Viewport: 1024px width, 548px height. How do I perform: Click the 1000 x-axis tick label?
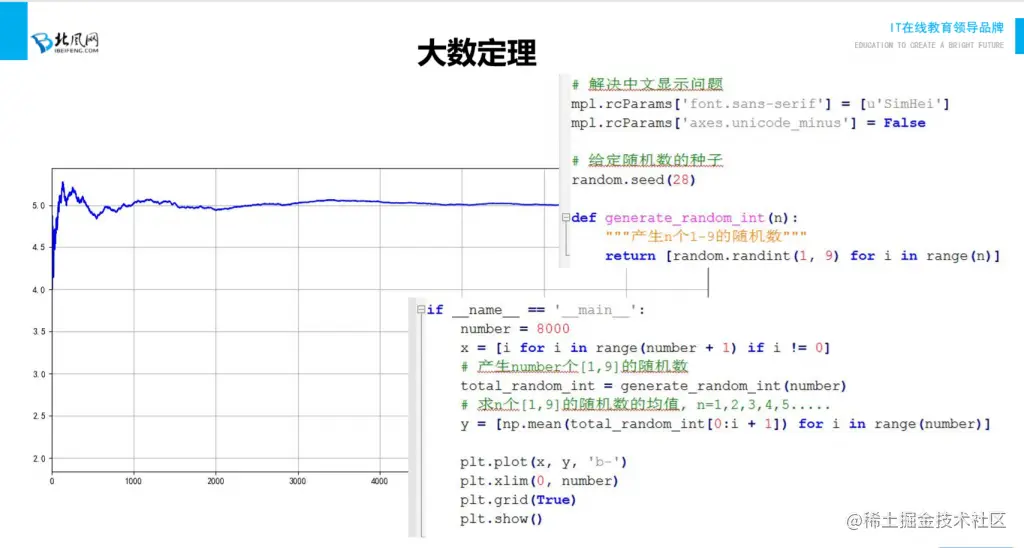(133, 481)
